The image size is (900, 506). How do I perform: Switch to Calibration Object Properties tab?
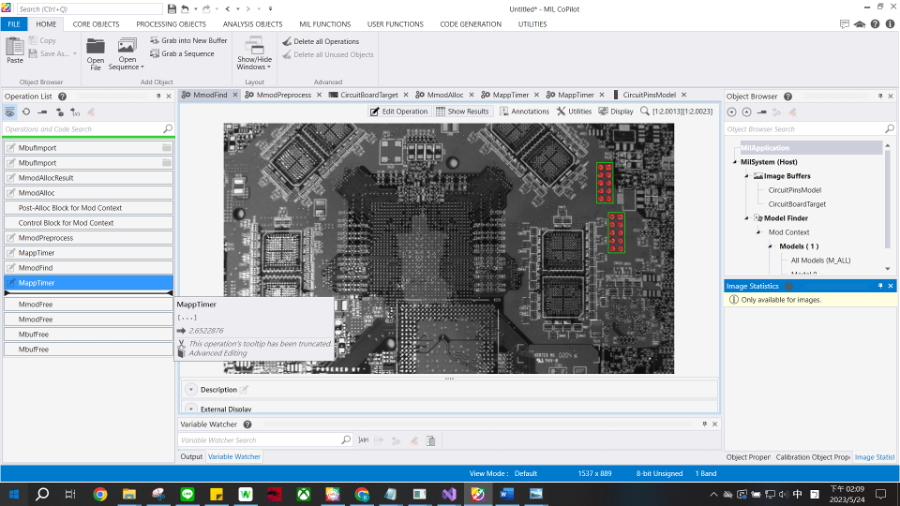pyautogui.click(x=812, y=457)
